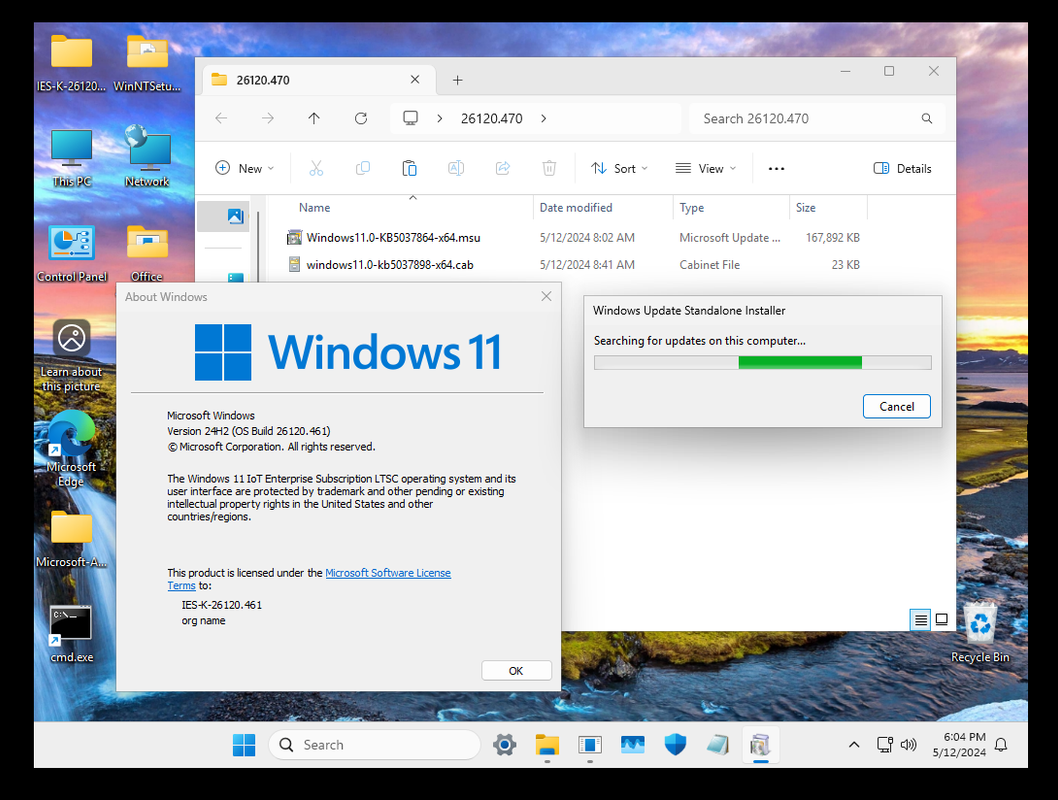Click the Share icon in Explorer toolbar
Image resolution: width=1058 pixels, height=800 pixels.
click(503, 168)
